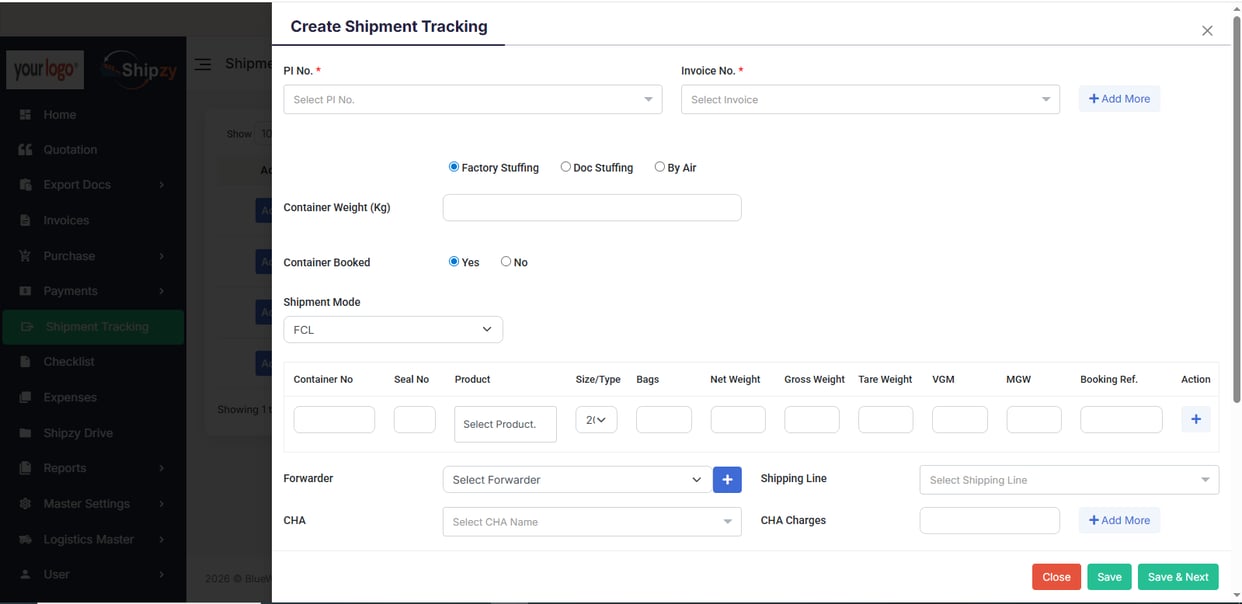The height and width of the screenshot is (604, 1242).
Task: Open Checklist from the sidebar
Action: coord(69,362)
